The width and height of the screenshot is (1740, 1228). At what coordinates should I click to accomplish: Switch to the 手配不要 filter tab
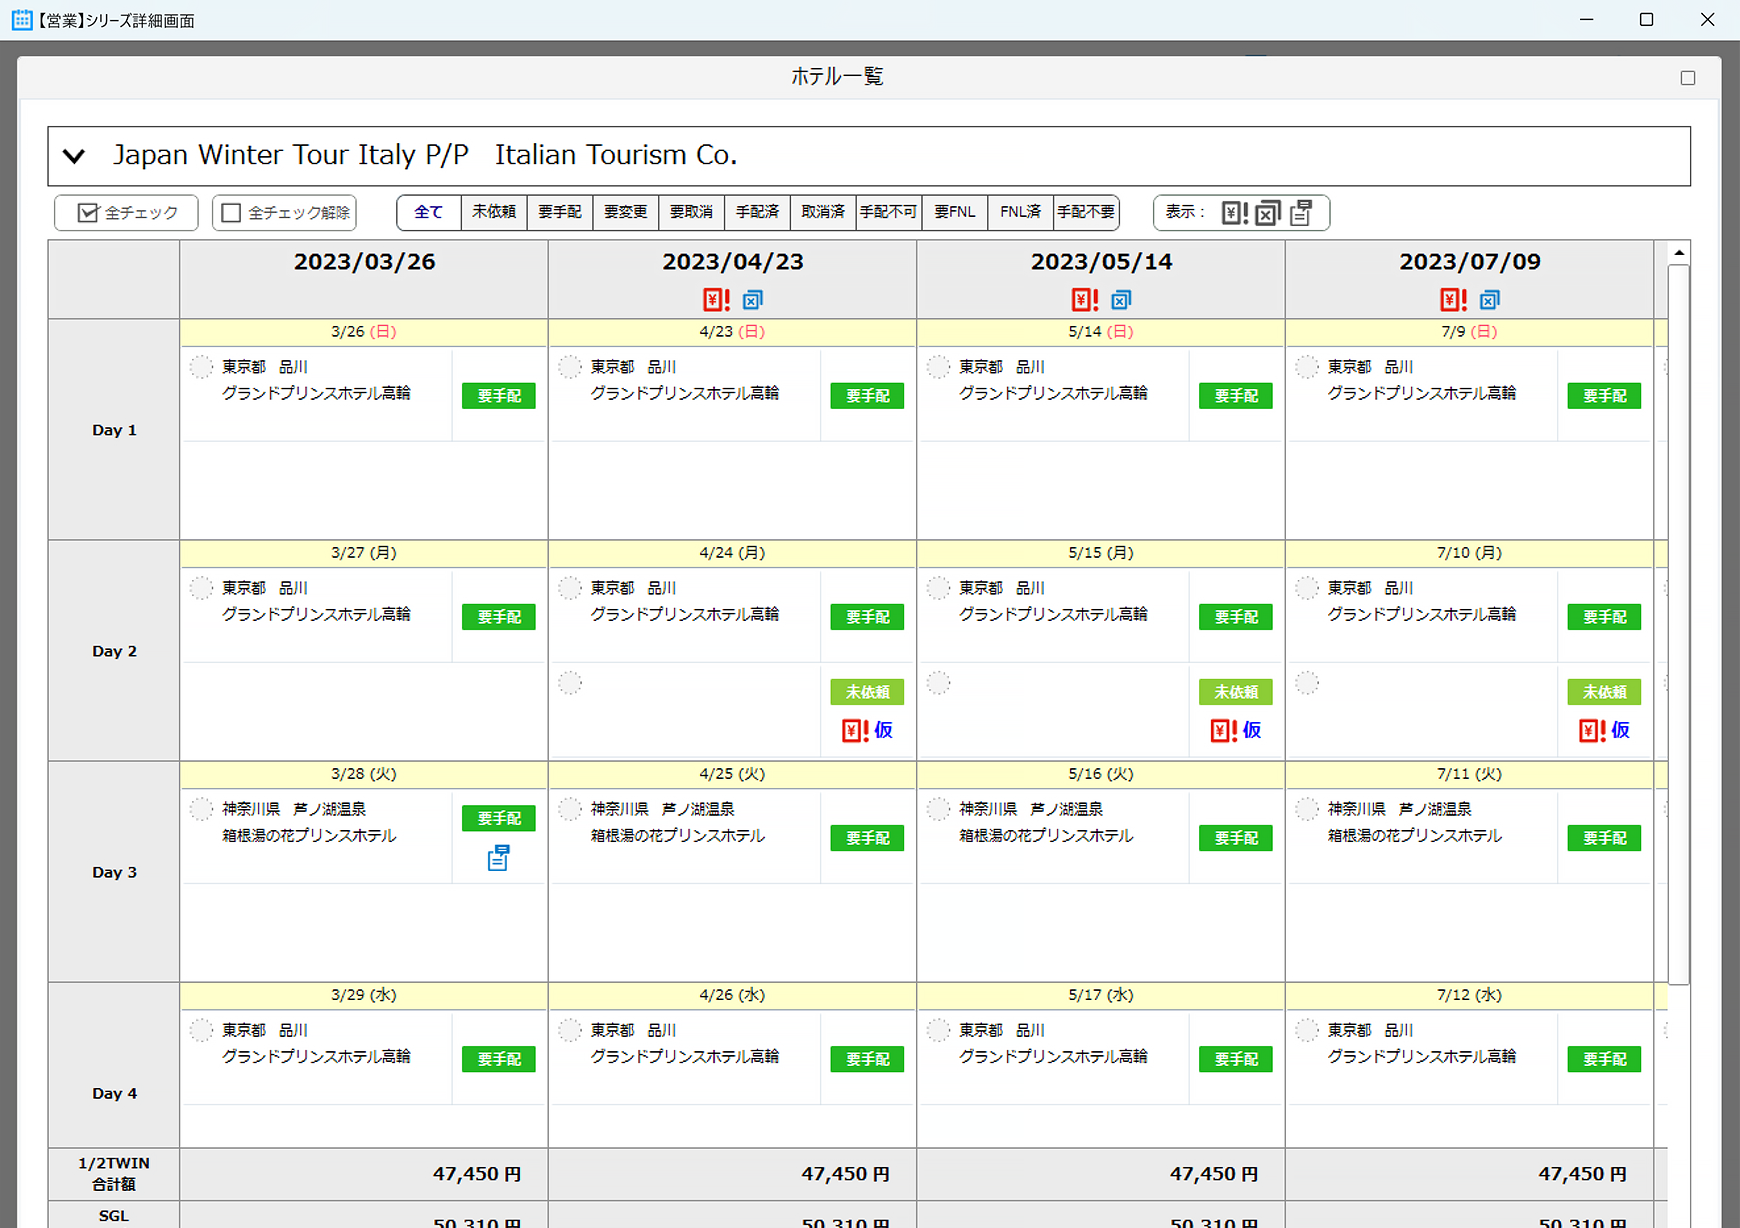coord(1086,212)
